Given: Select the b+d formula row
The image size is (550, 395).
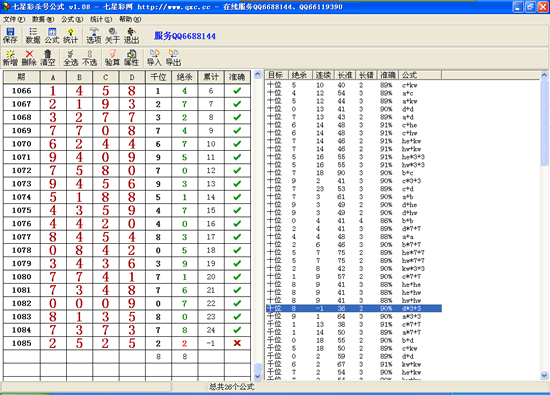Looking at the screenshot, I should [354, 340].
